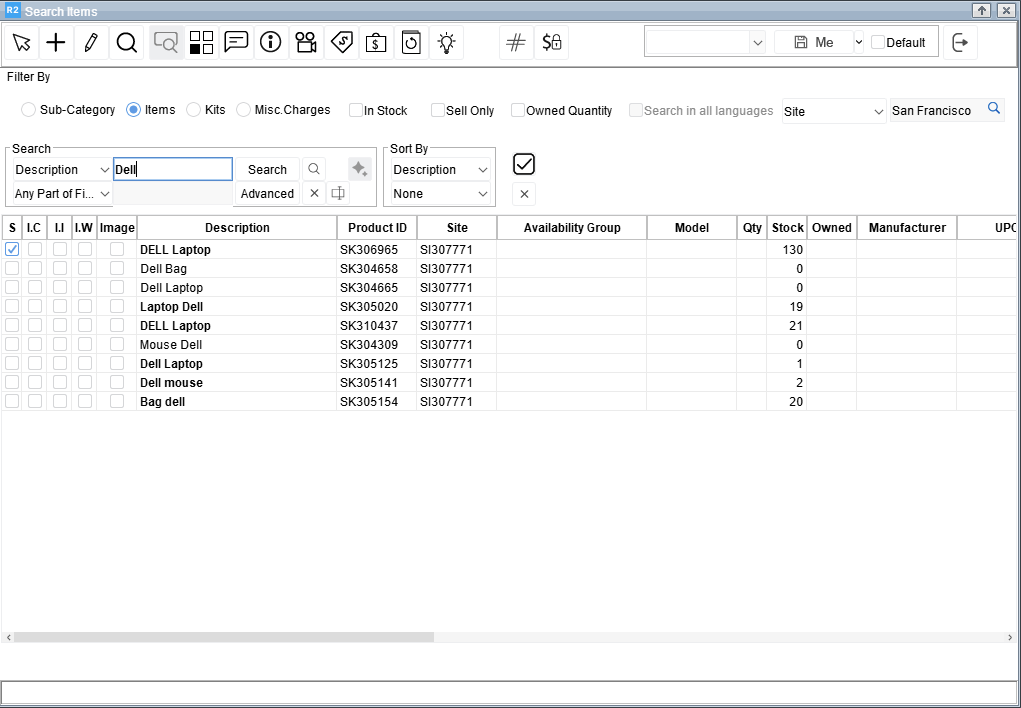Click the Manufacturer column header
1021x708 pixels.
pyautogui.click(x=907, y=228)
